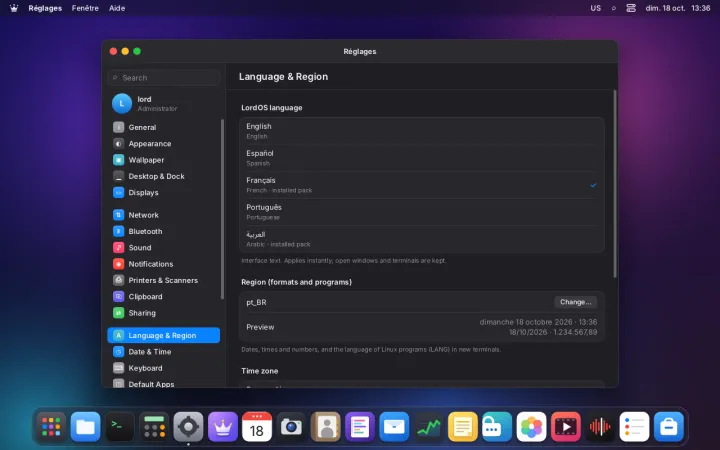The height and width of the screenshot is (450, 720).
Task: Select the Sharing icon in the sidebar
Action: pyautogui.click(x=118, y=313)
